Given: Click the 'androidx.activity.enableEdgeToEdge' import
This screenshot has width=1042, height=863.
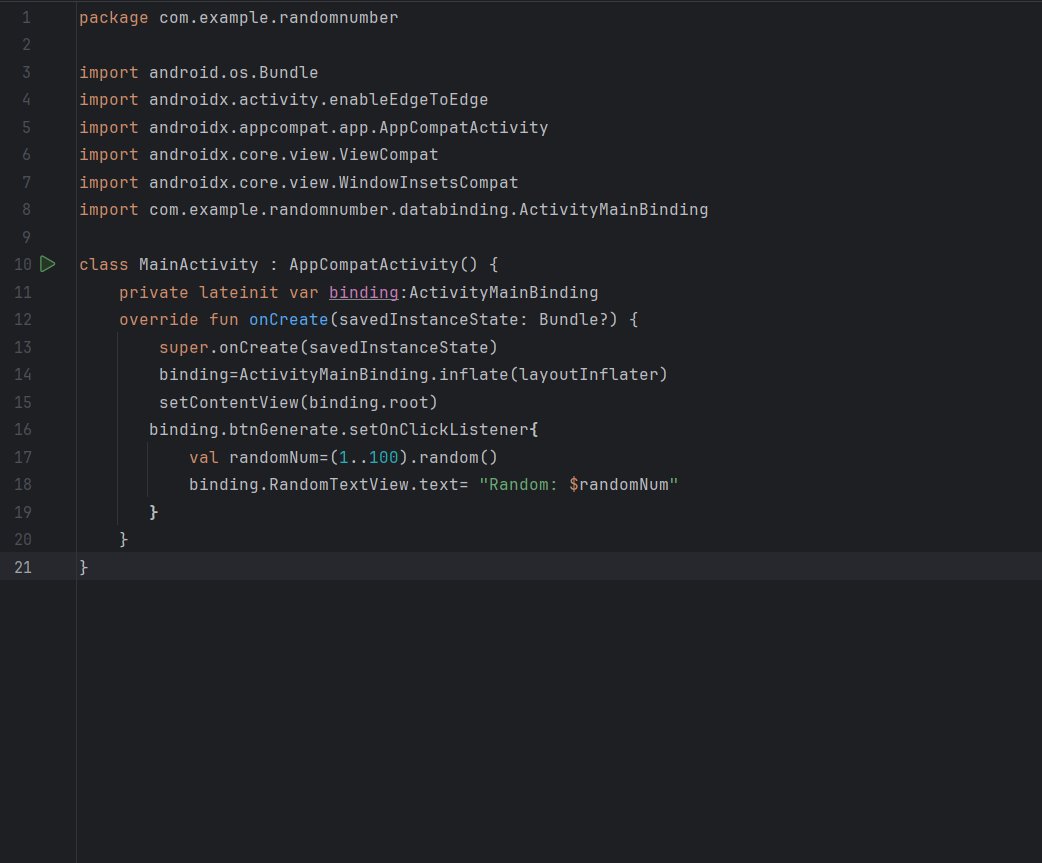Looking at the screenshot, I should pyautogui.click(x=318, y=100).
